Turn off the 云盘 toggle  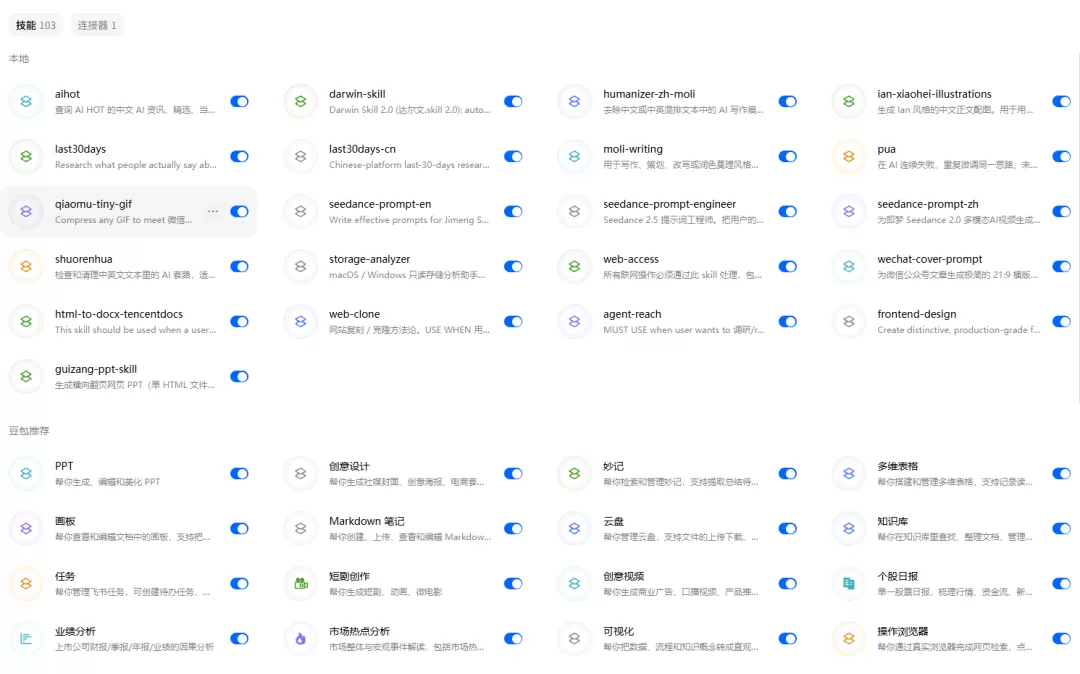(x=787, y=529)
